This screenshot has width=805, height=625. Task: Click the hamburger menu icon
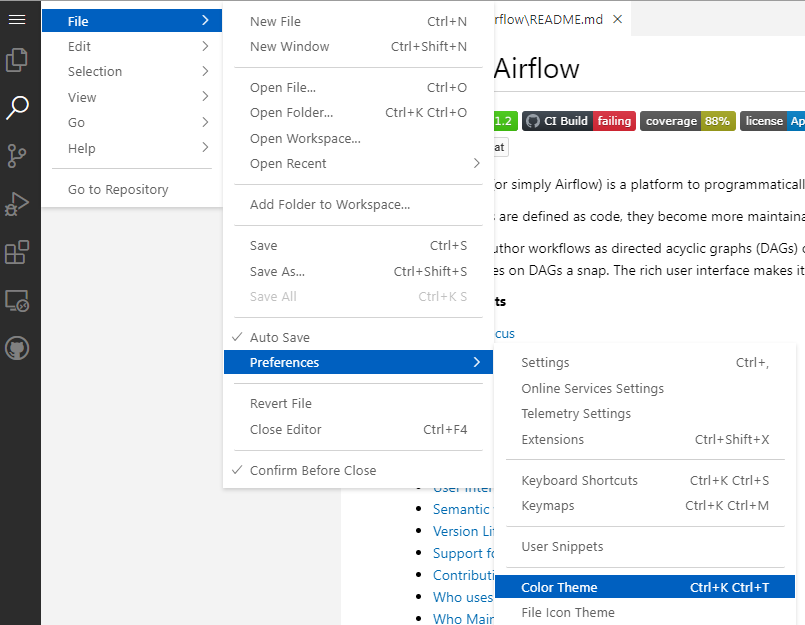click(17, 20)
